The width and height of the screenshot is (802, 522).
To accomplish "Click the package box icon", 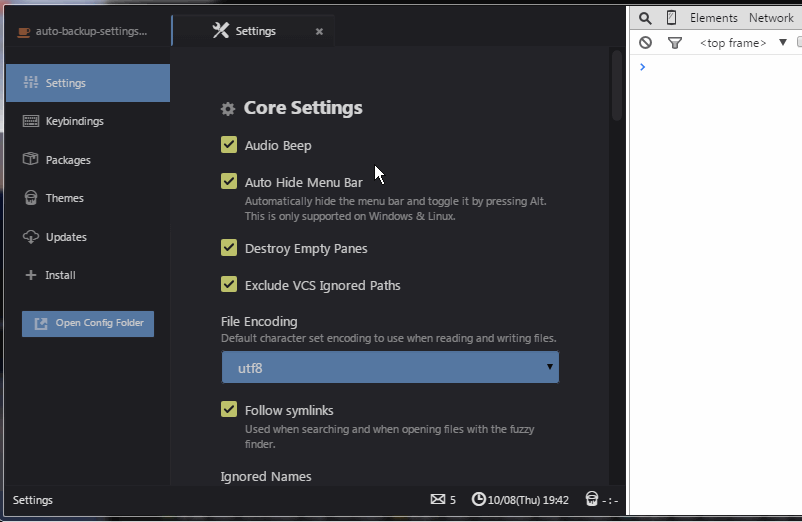I will pos(31,159).
